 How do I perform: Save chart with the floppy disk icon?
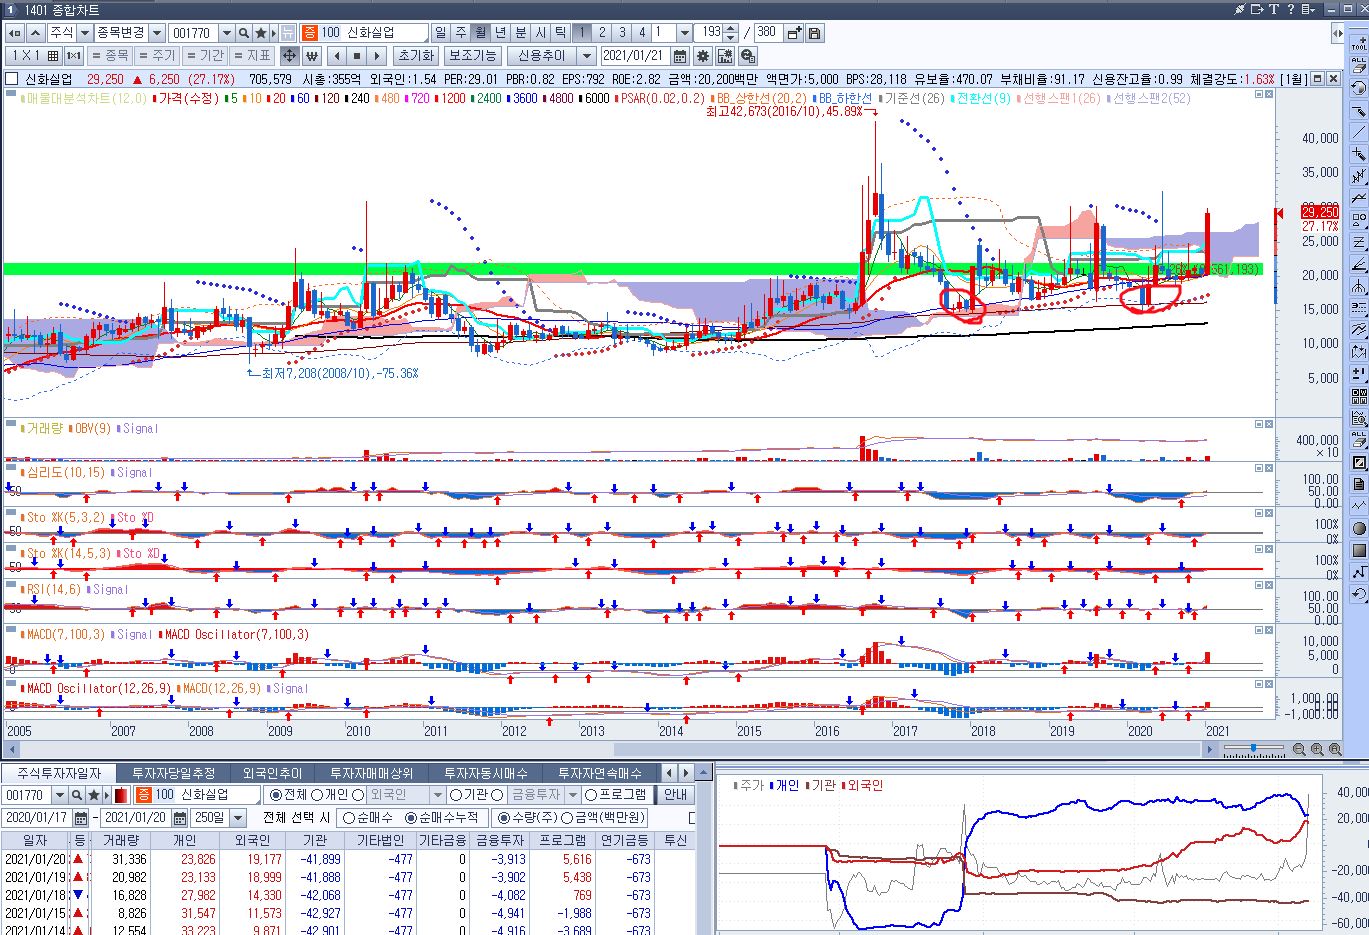[815, 33]
